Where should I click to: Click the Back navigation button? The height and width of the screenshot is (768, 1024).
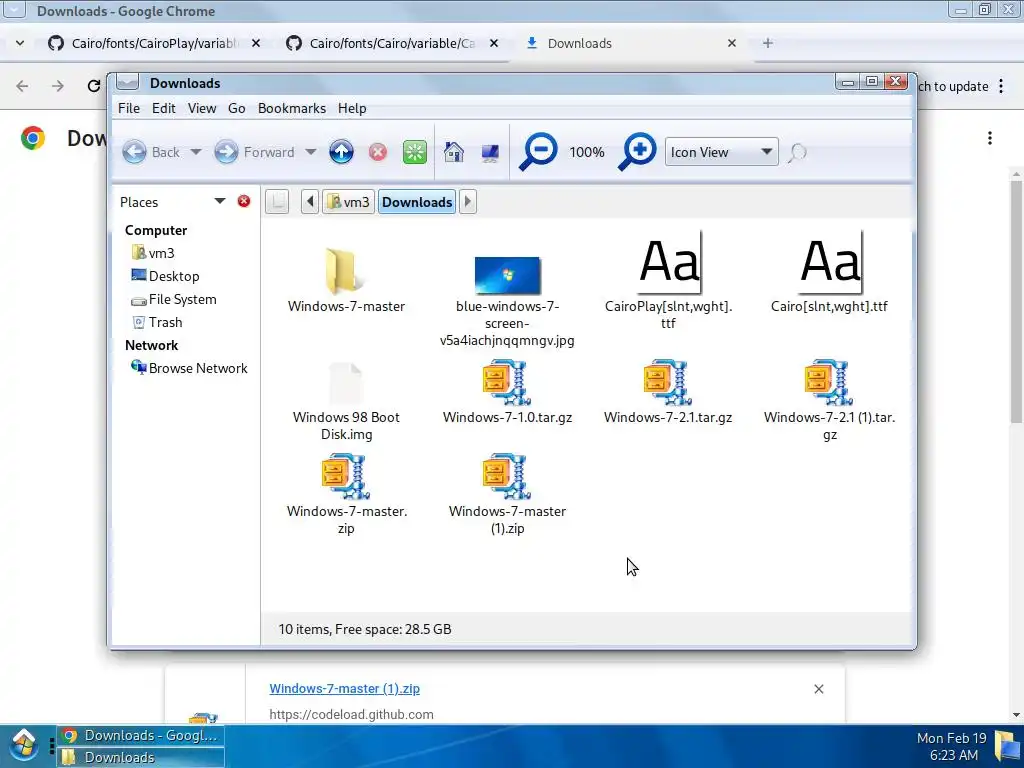[x=152, y=152]
